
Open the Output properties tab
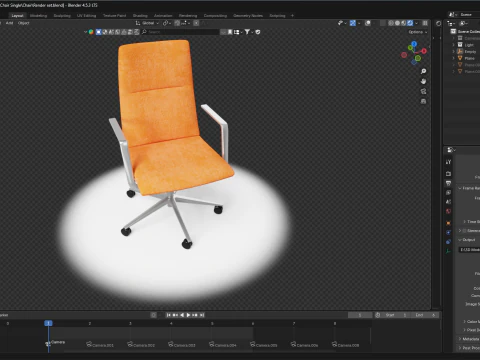448,183
